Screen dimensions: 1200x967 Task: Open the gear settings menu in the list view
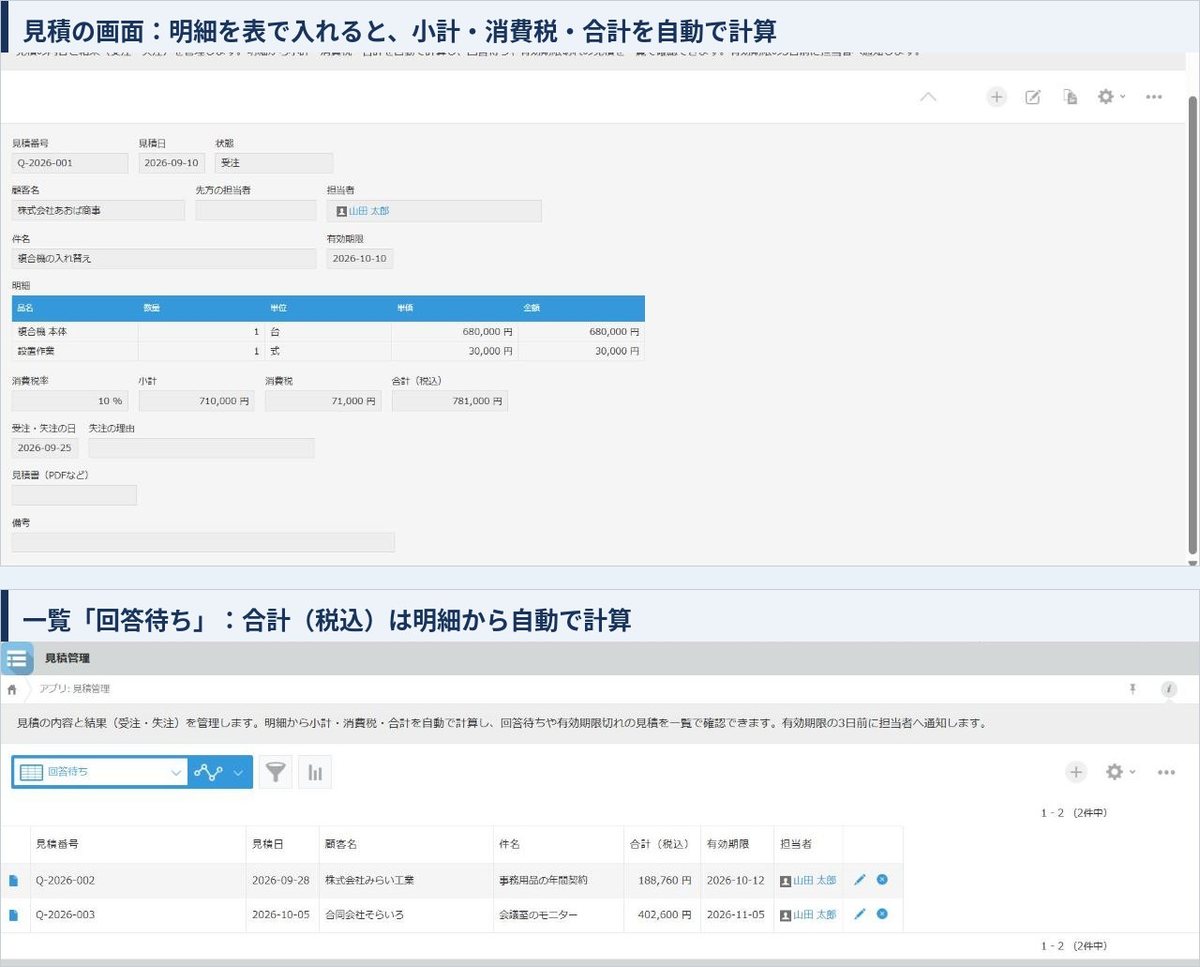tap(1119, 772)
